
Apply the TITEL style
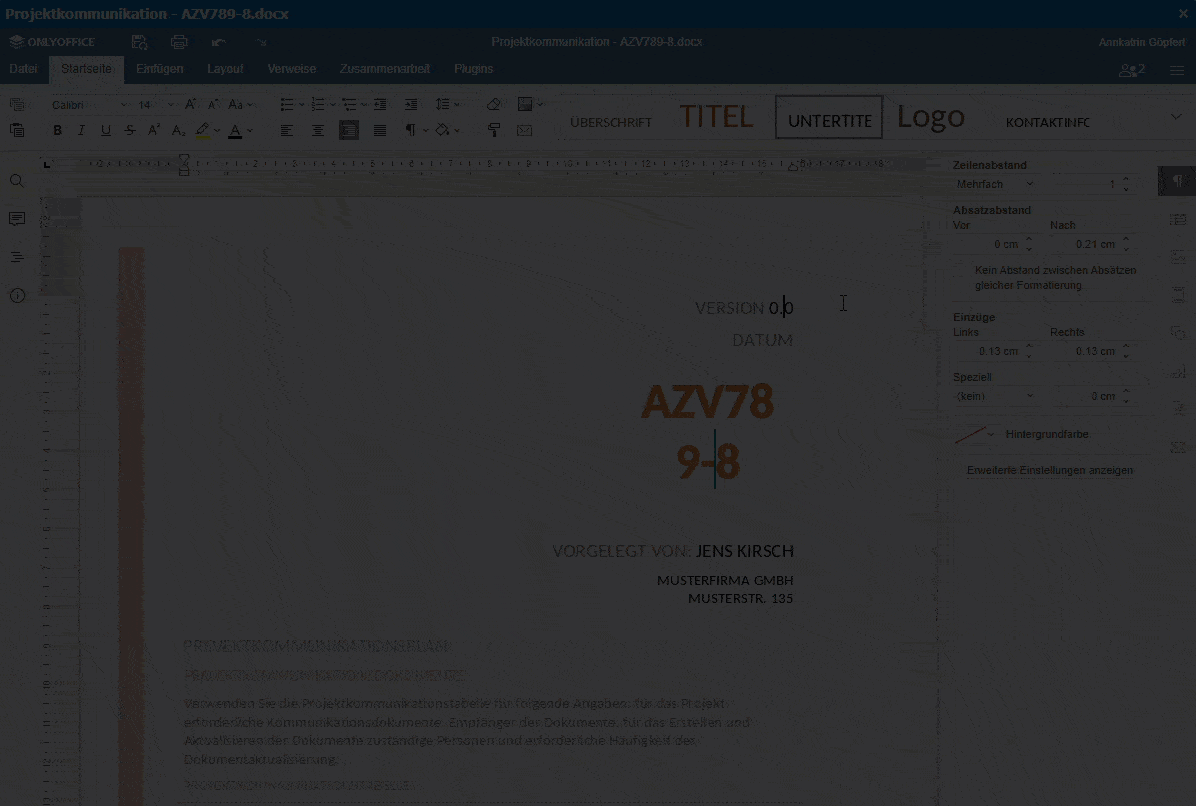click(x=716, y=118)
